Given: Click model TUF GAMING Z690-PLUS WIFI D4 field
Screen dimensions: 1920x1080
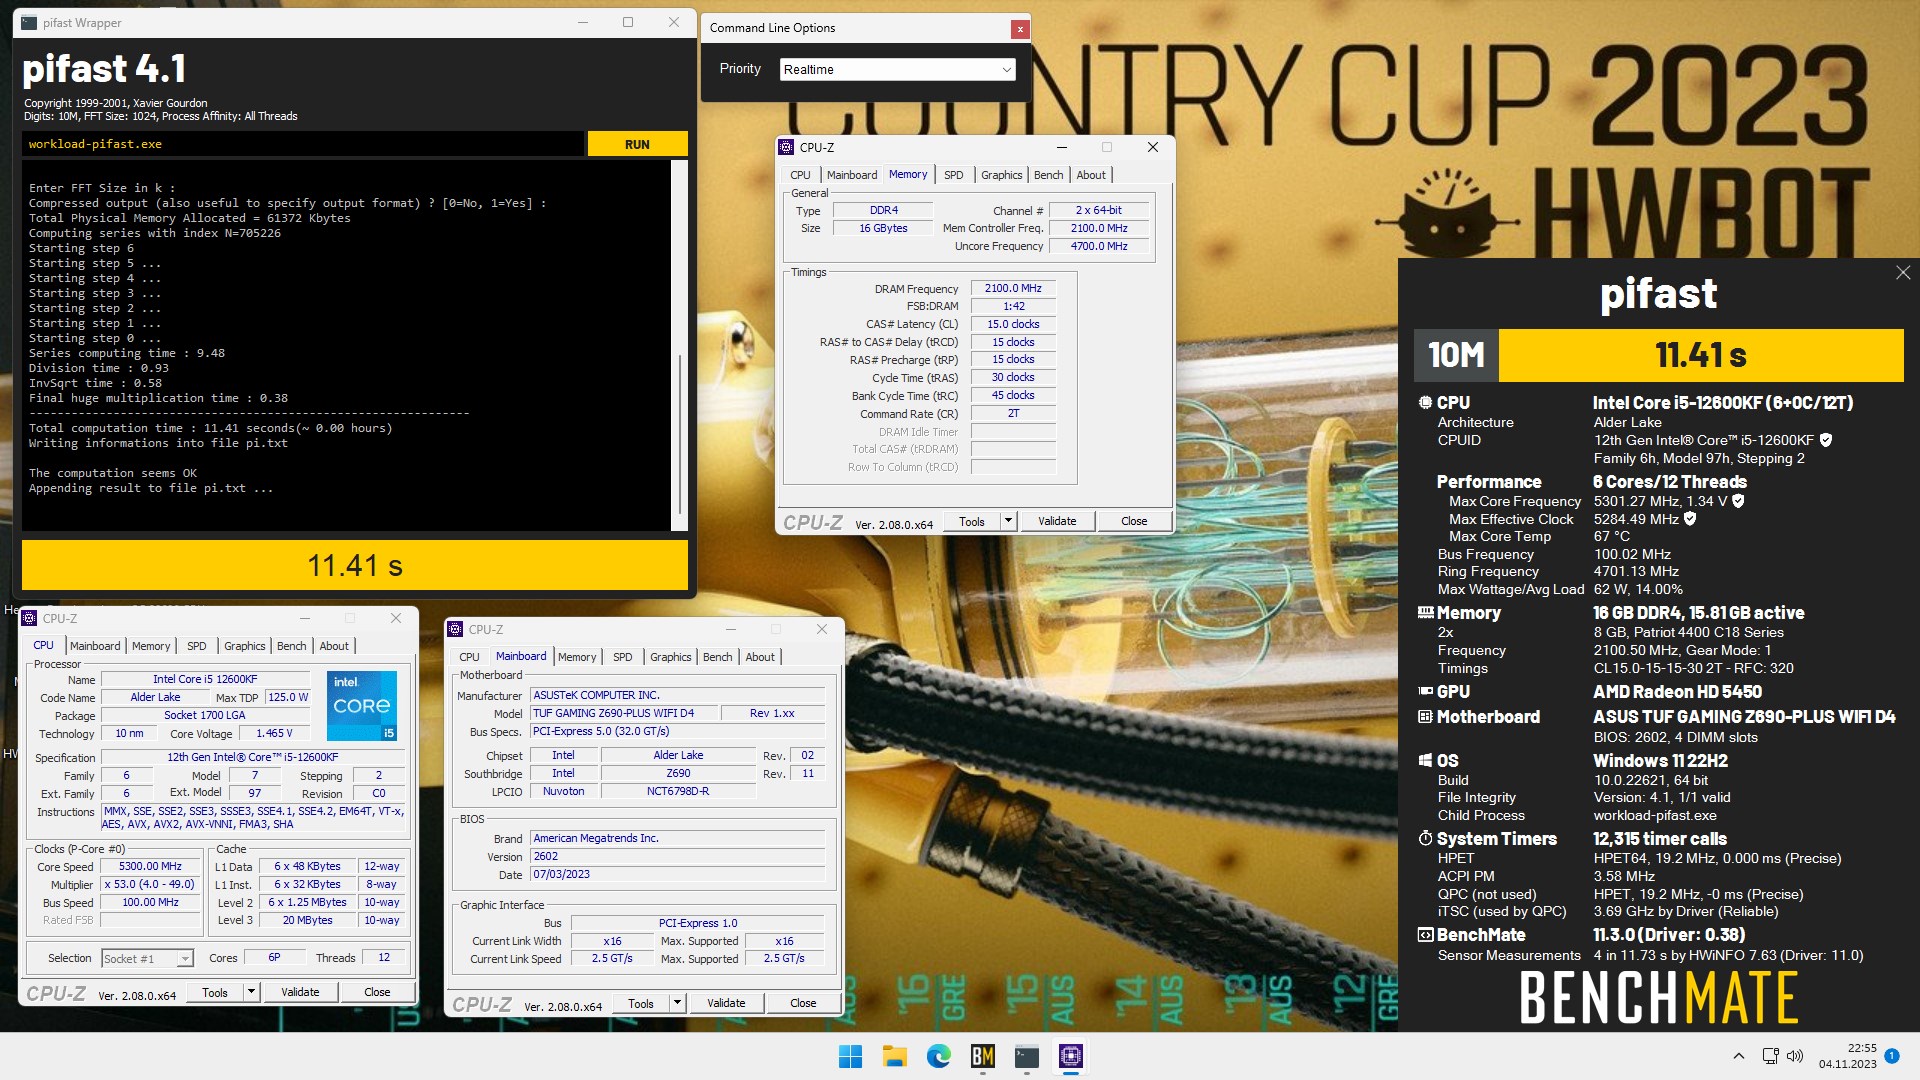Looking at the screenshot, I should point(624,713).
